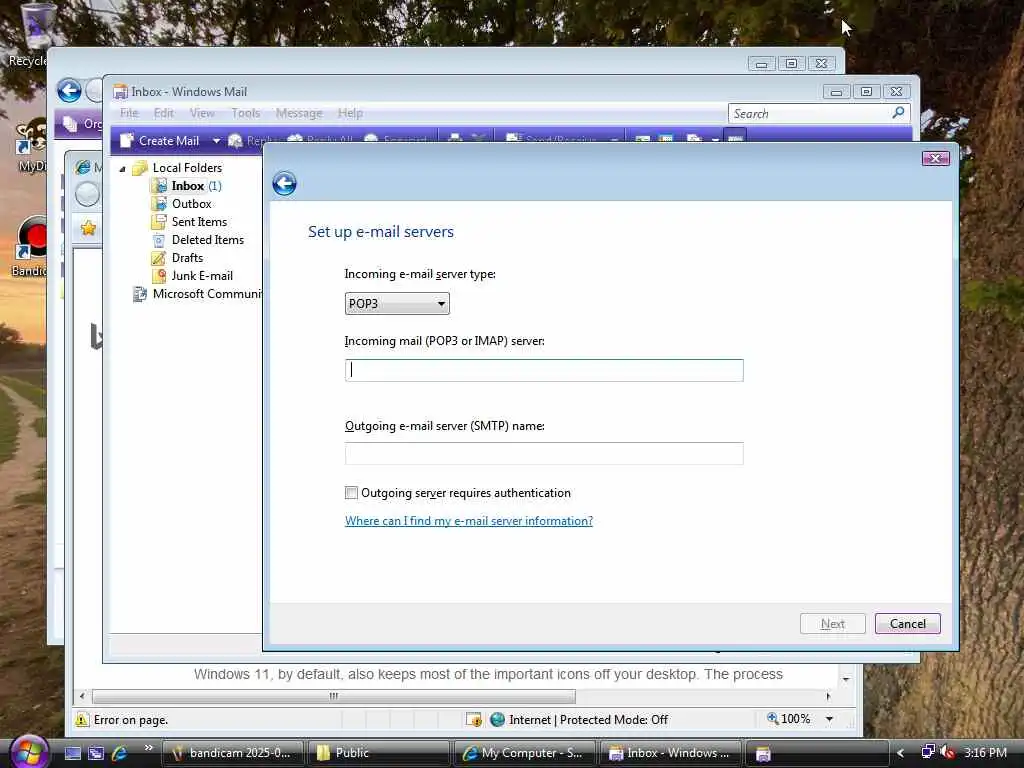Switch to the Public folder taskbar button
The height and width of the screenshot is (768, 1024).
(x=379, y=753)
